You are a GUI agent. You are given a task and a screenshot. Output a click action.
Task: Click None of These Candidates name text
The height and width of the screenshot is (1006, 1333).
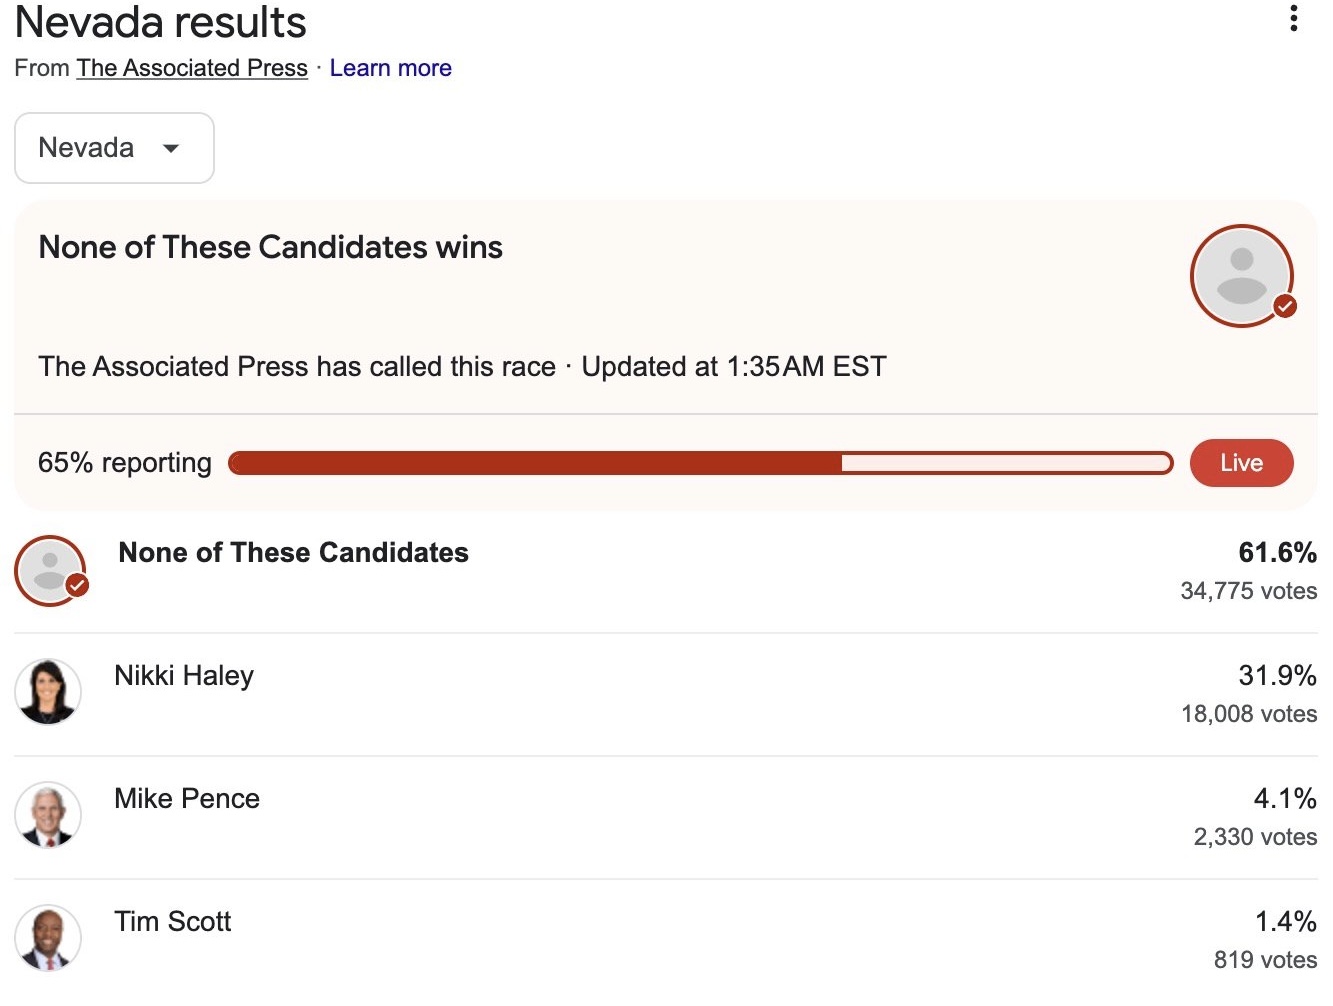coord(294,553)
